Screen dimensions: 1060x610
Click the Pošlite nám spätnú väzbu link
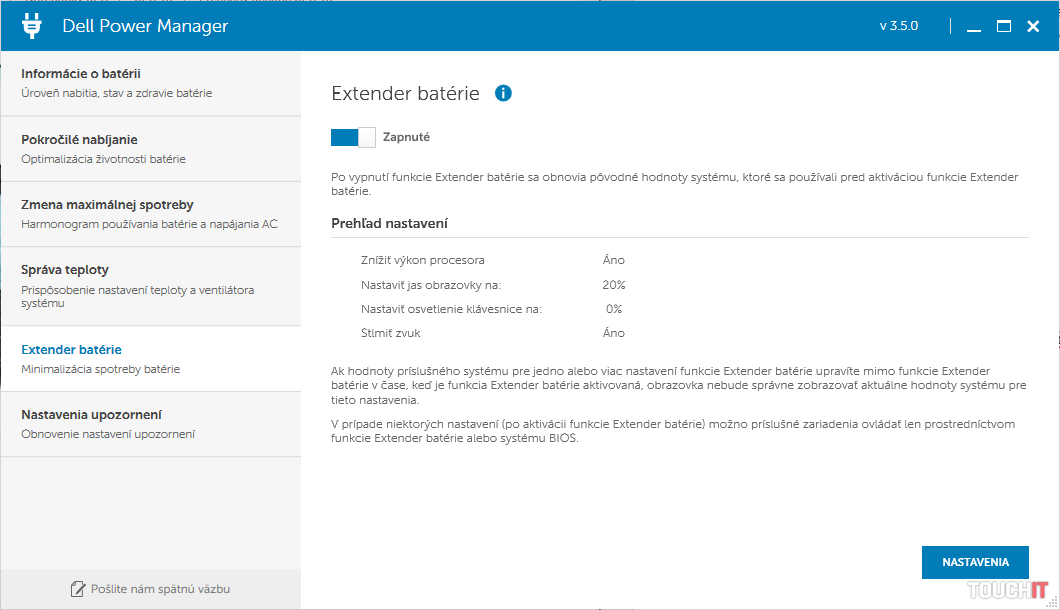[160, 589]
